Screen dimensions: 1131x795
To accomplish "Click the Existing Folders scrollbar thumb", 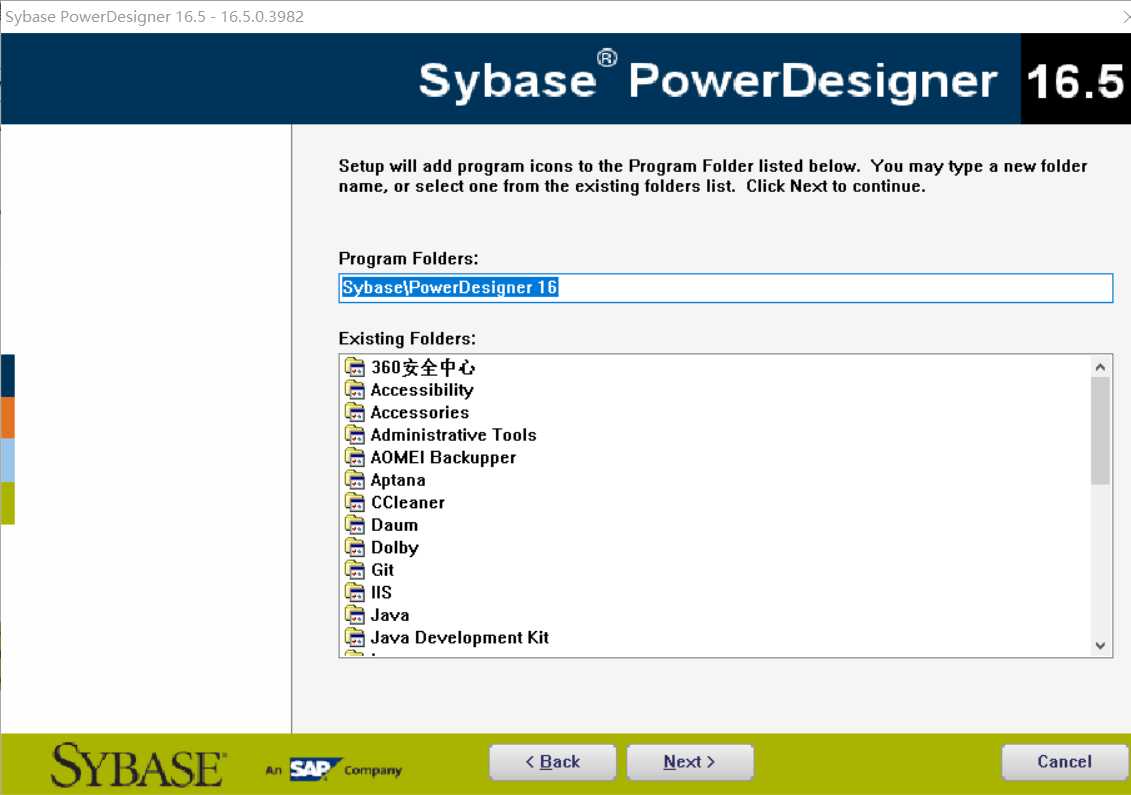I will pos(1100,431).
